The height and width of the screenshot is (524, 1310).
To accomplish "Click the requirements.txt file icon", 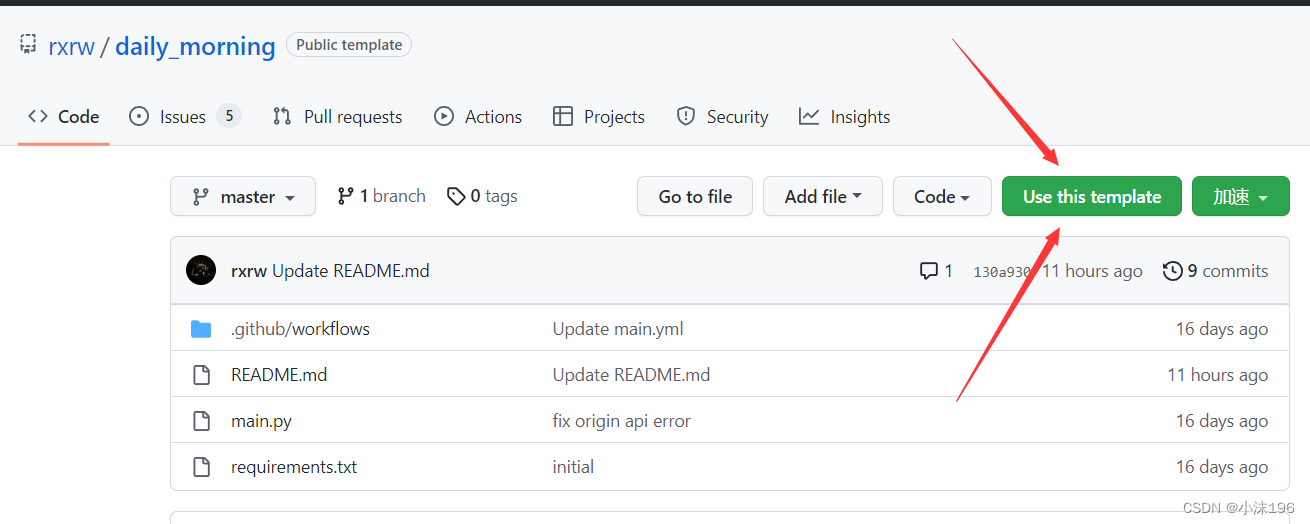I will pyautogui.click(x=201, y=467).
